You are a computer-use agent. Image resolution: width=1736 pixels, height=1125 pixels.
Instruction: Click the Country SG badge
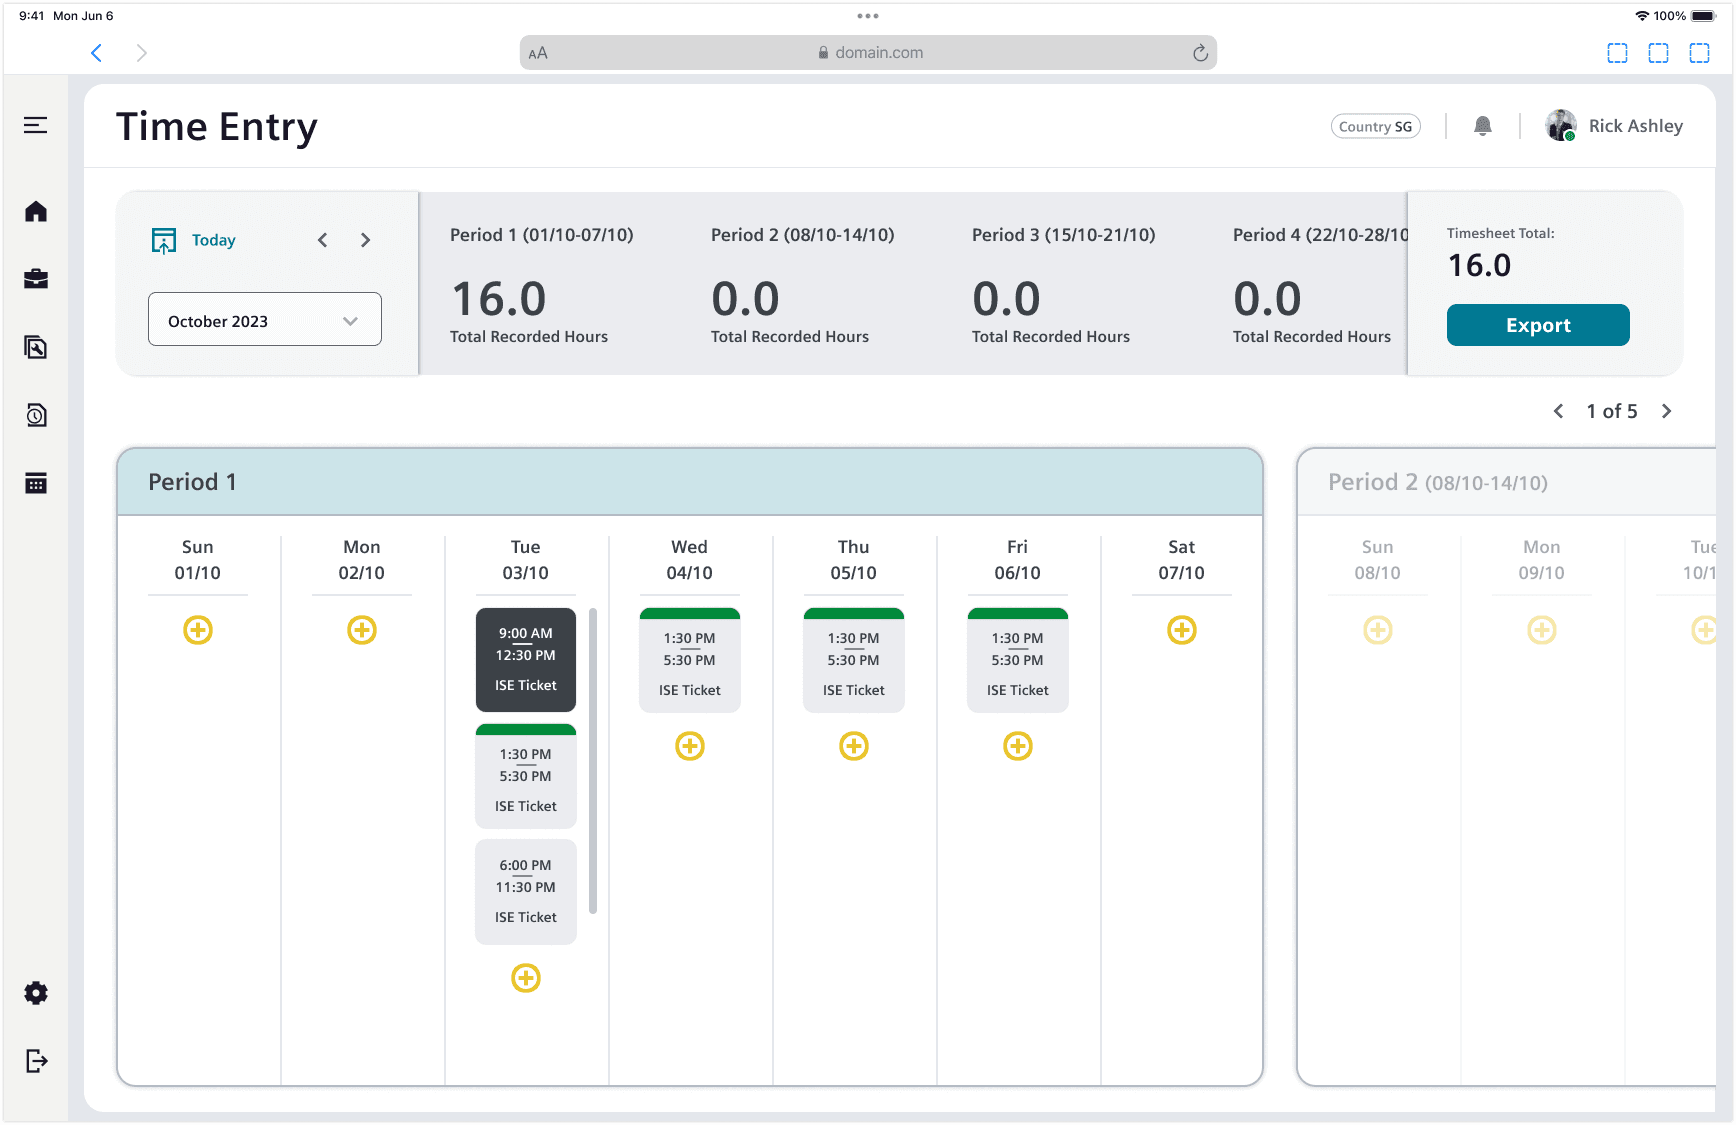[1376, 127]
